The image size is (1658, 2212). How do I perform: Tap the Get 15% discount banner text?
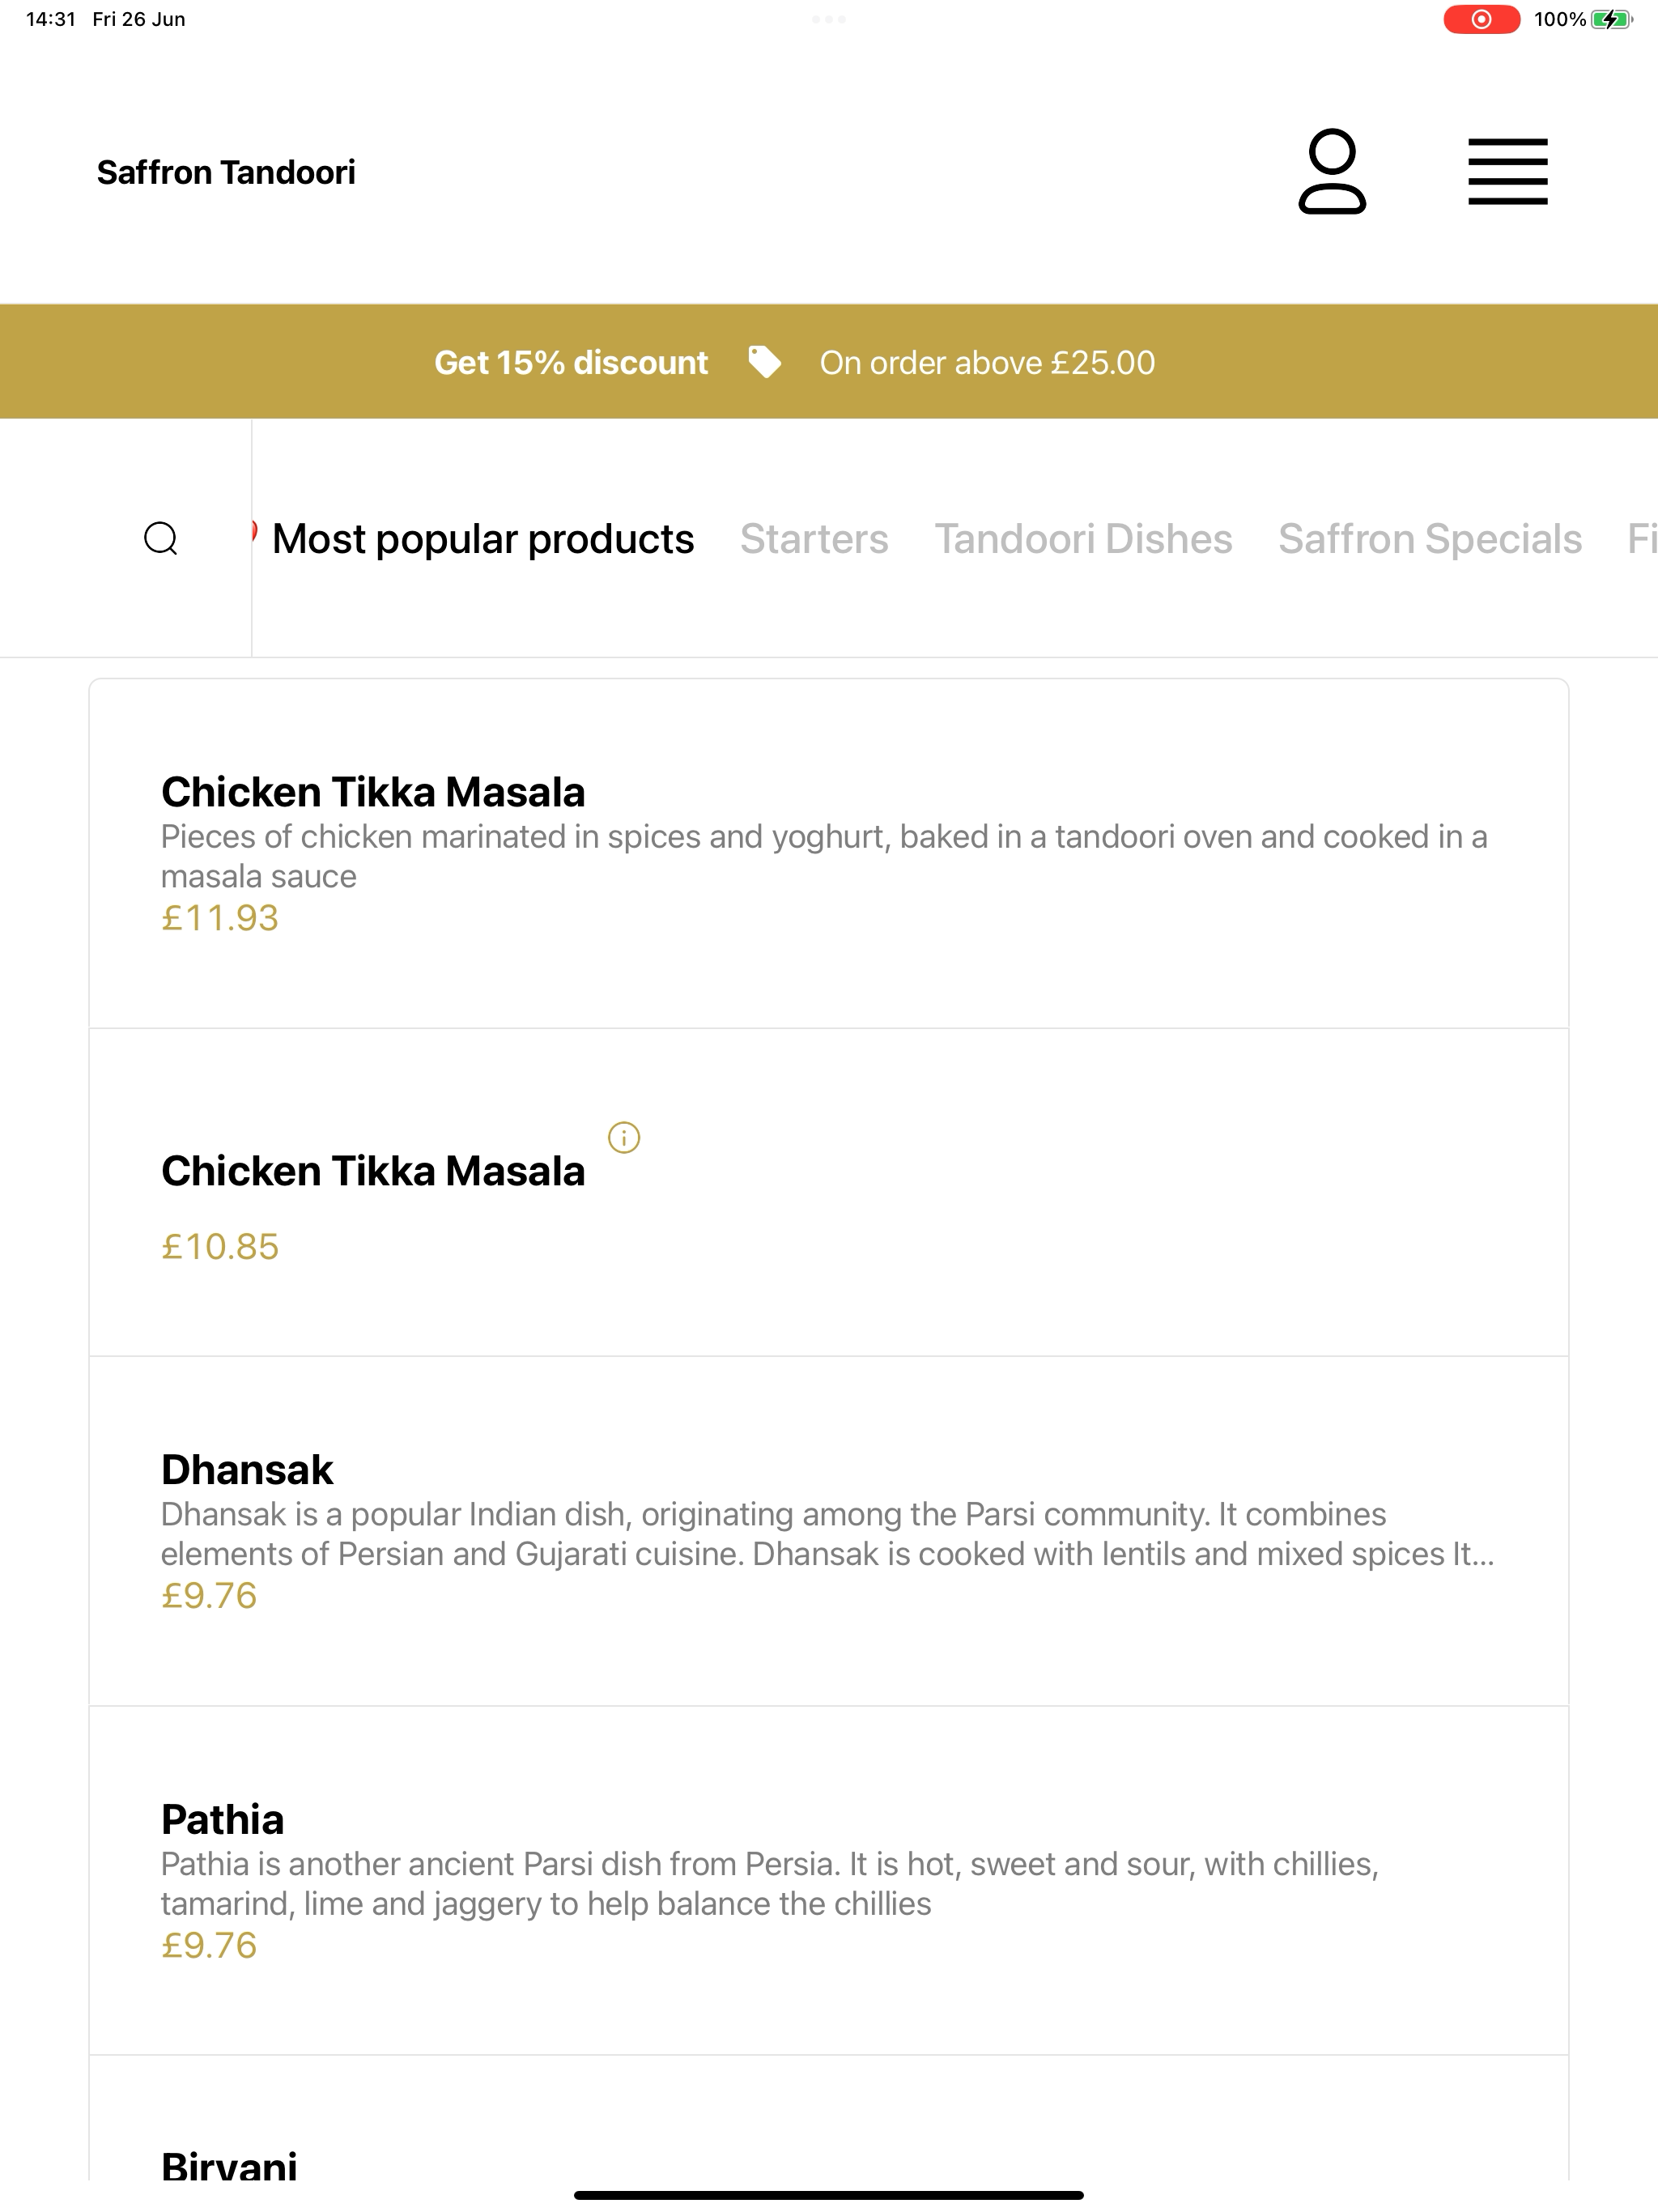click(571, 362)
